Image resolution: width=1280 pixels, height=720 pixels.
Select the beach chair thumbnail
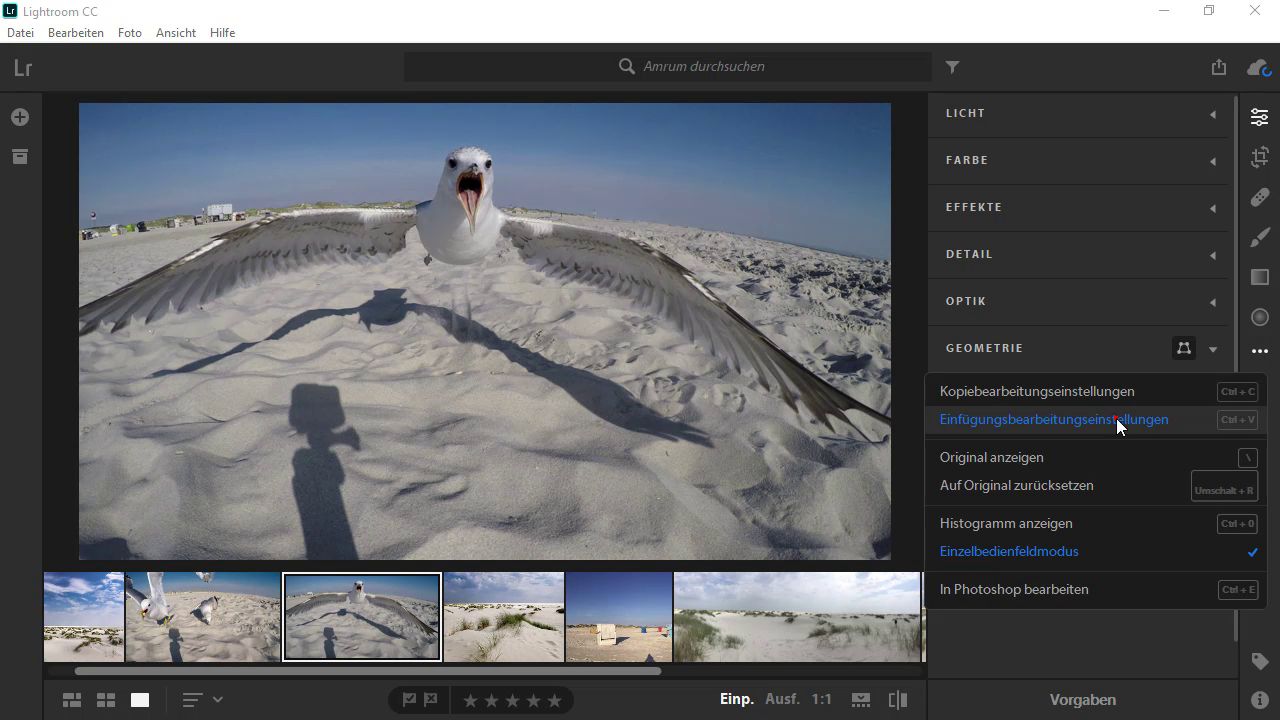[x=619, y=617]
